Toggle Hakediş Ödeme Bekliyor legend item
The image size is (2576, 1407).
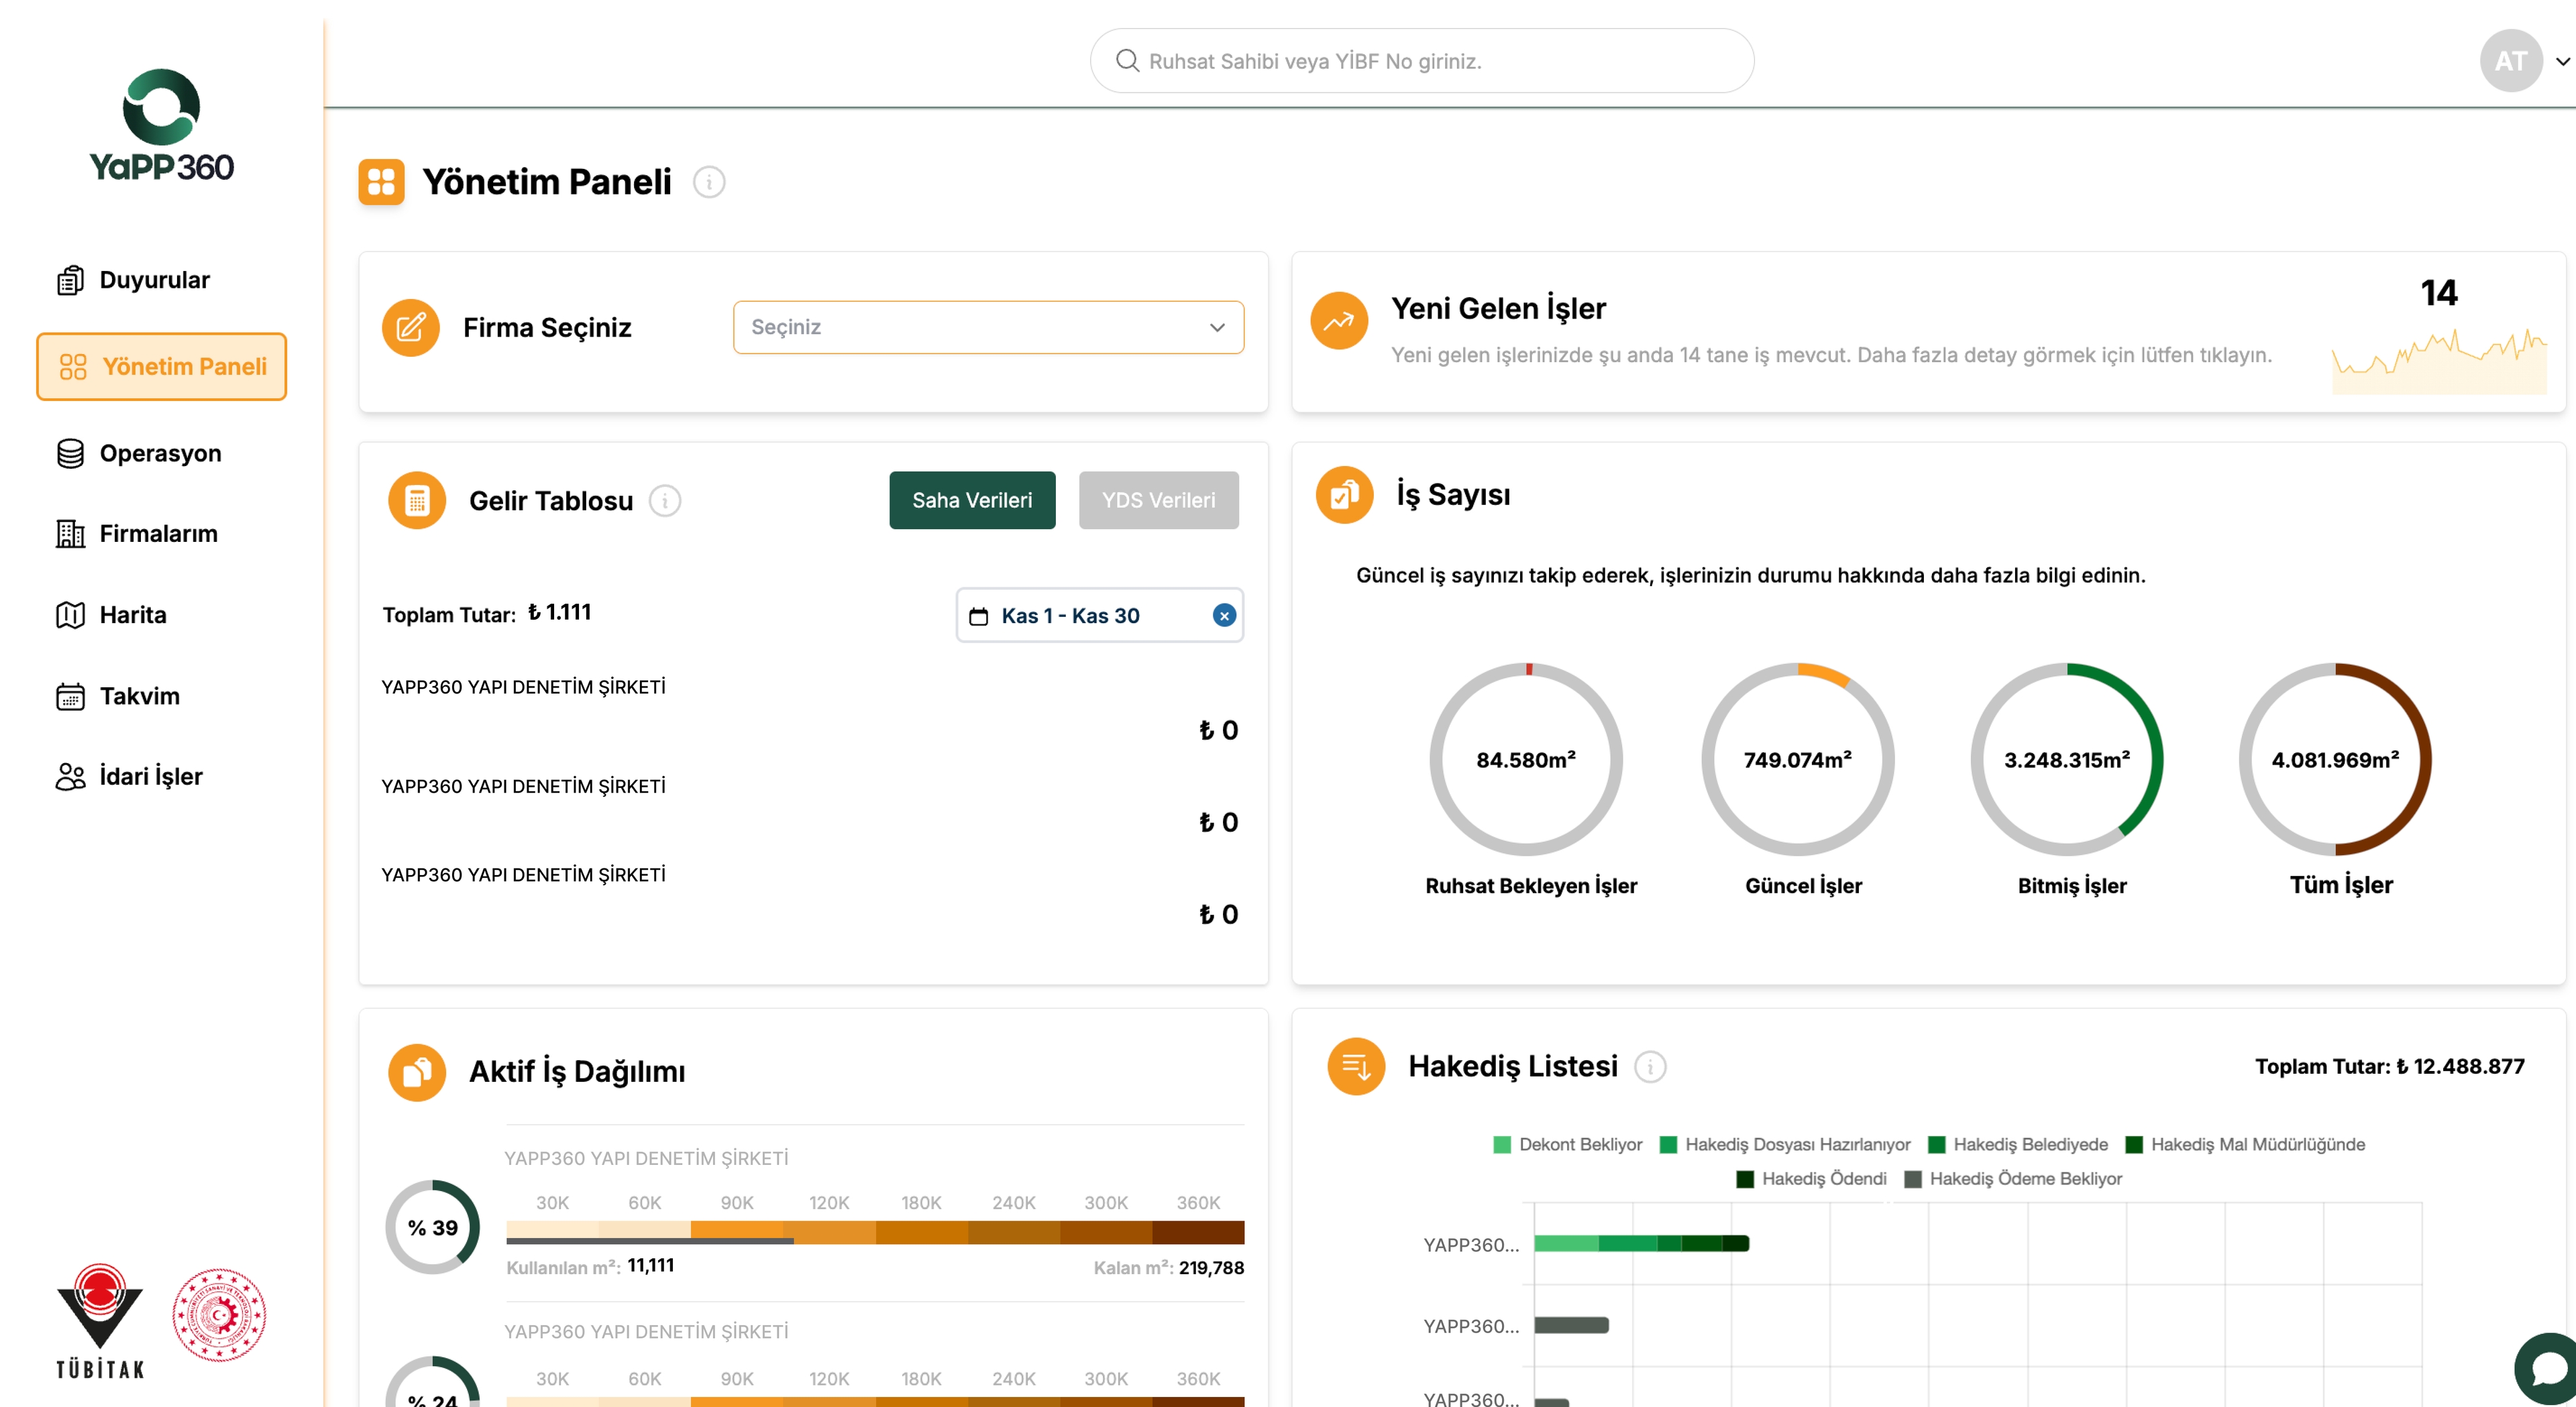pos(2012,1179)
